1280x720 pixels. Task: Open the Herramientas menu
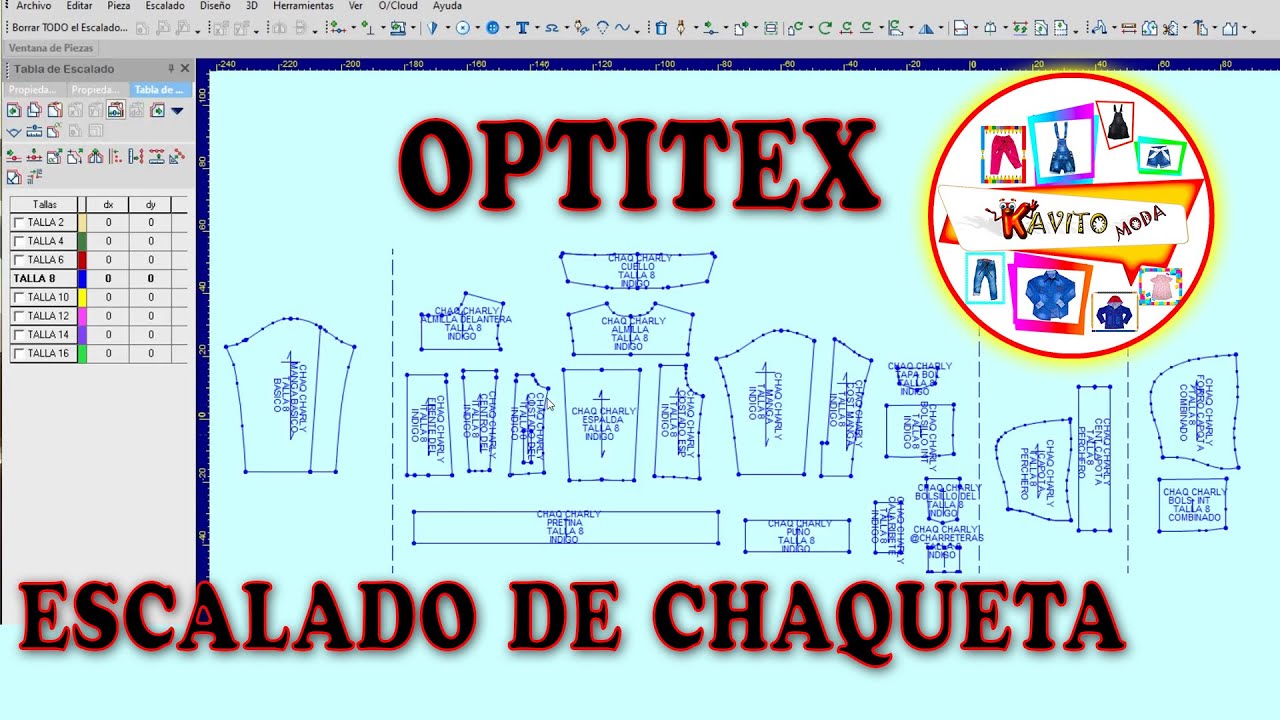(x=304, y=6)
